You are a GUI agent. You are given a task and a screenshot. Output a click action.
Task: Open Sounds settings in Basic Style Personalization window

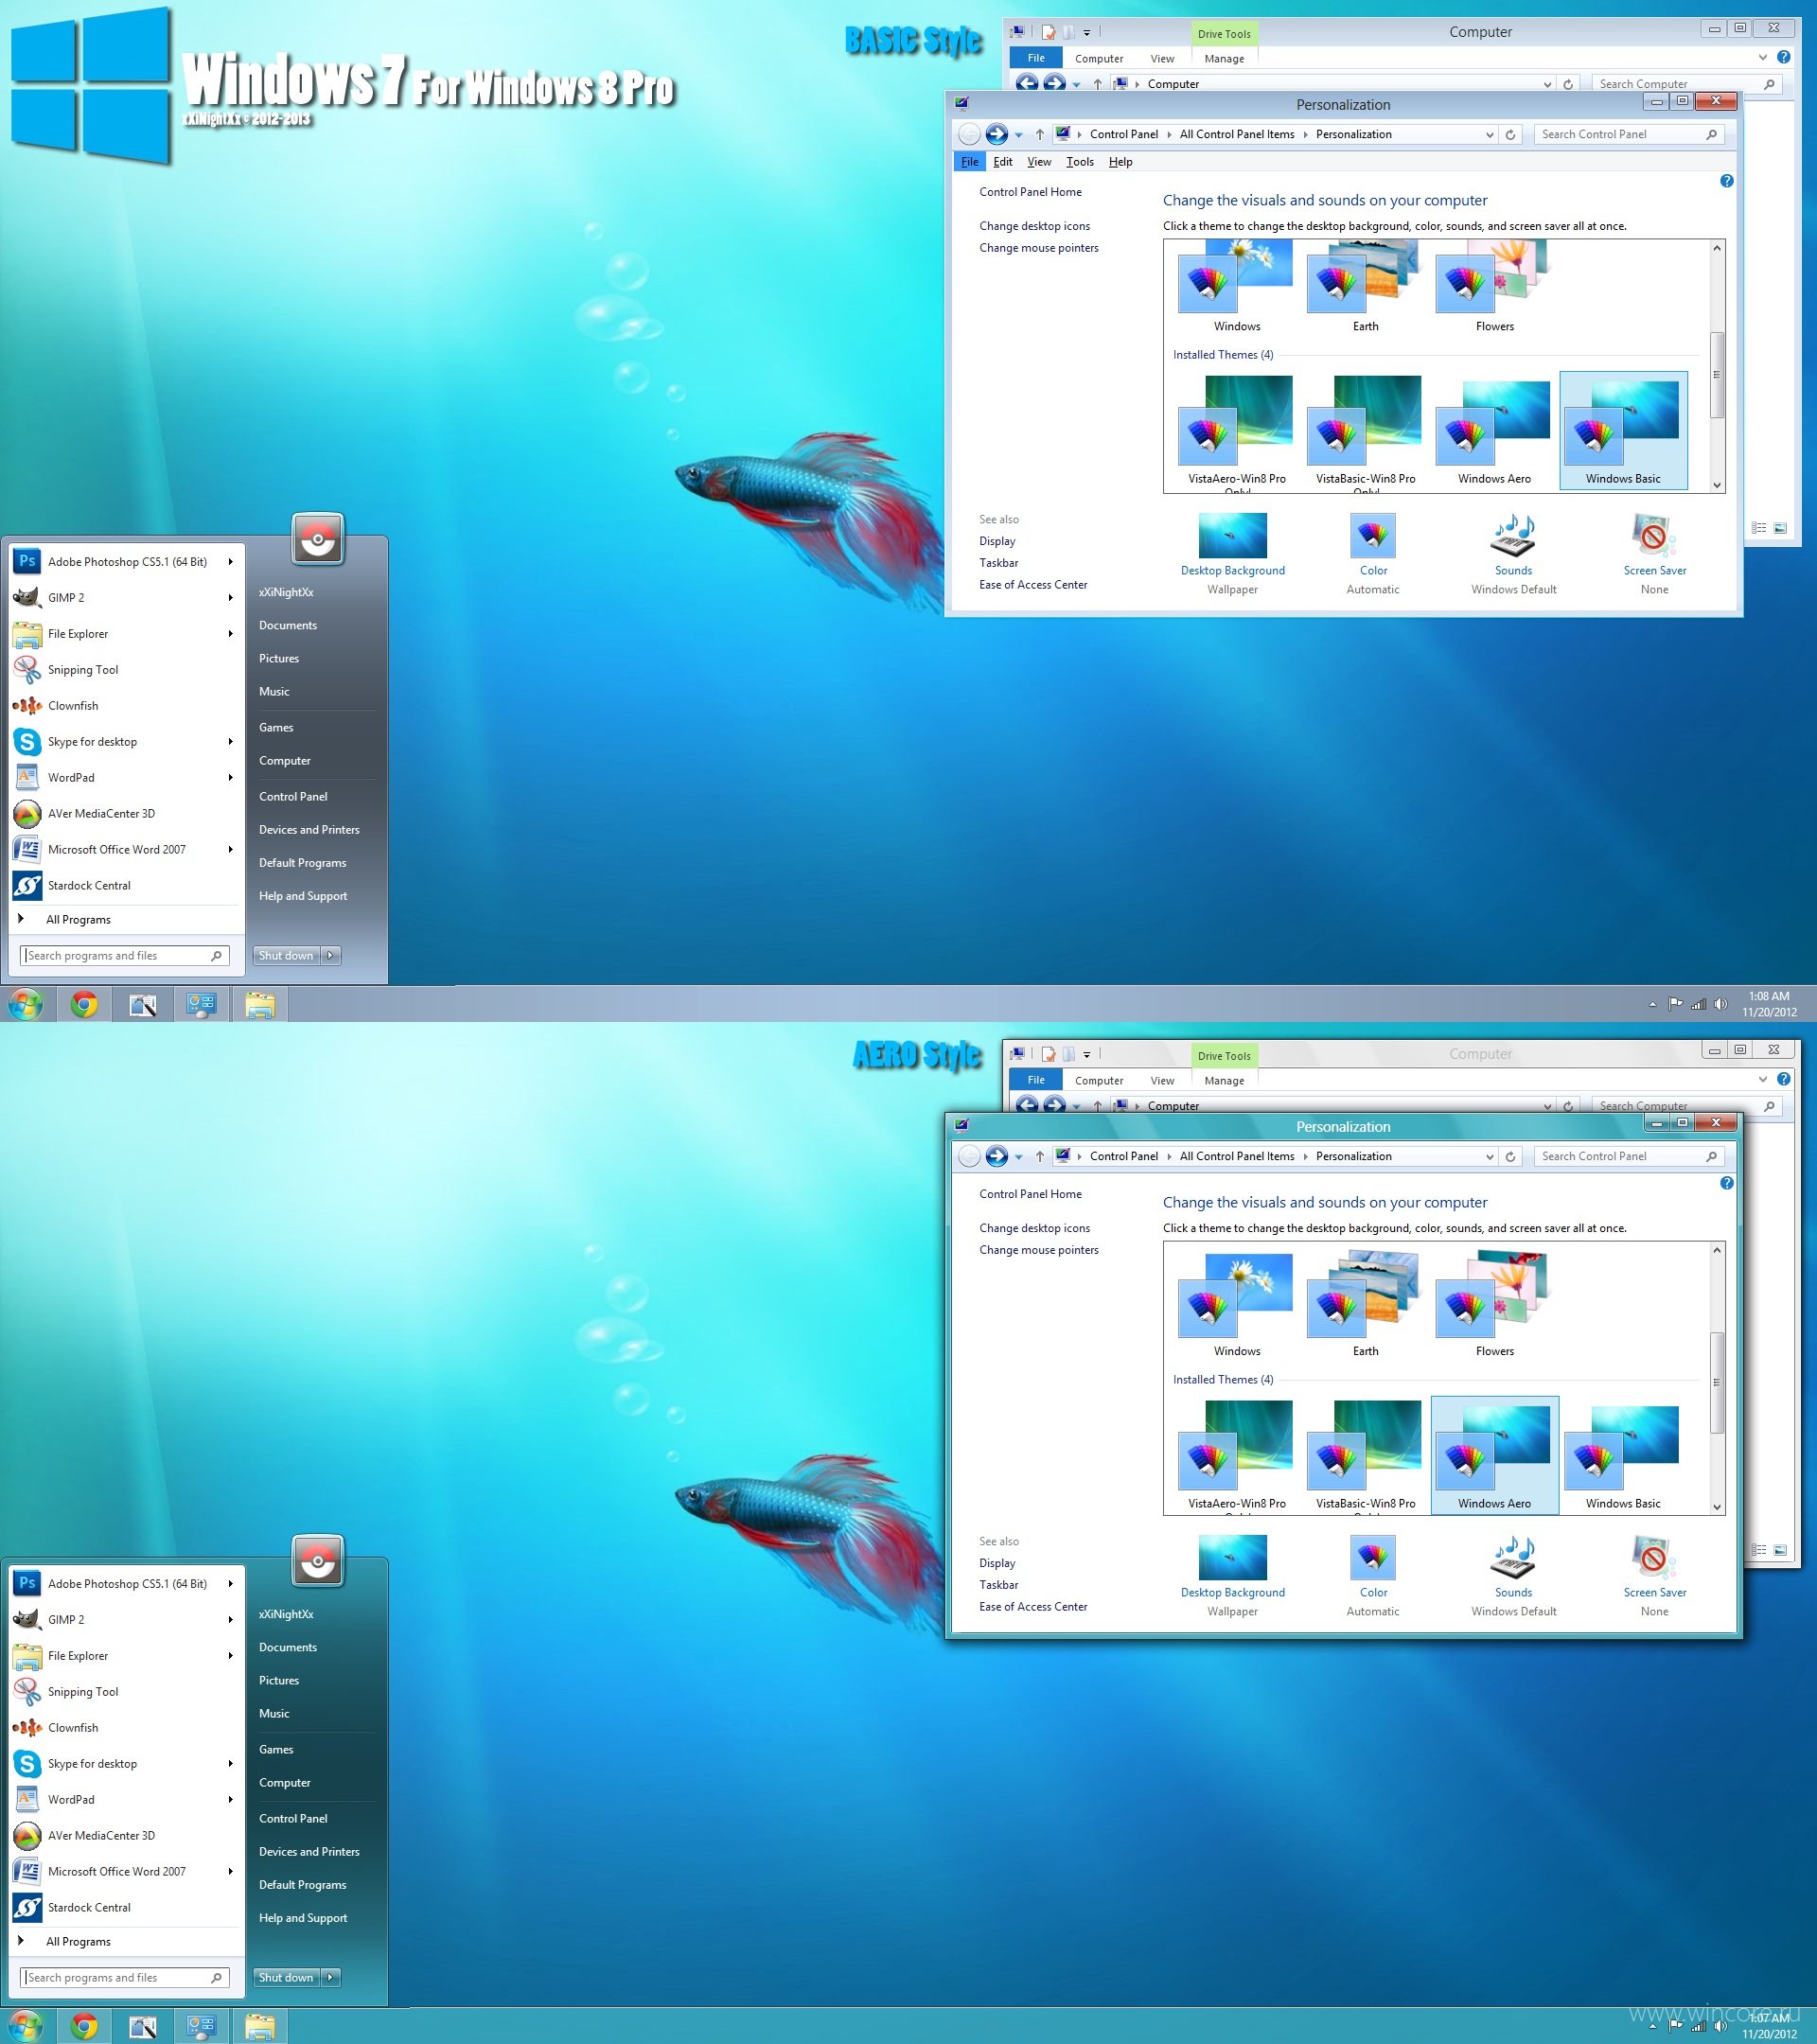[1513, 554]
